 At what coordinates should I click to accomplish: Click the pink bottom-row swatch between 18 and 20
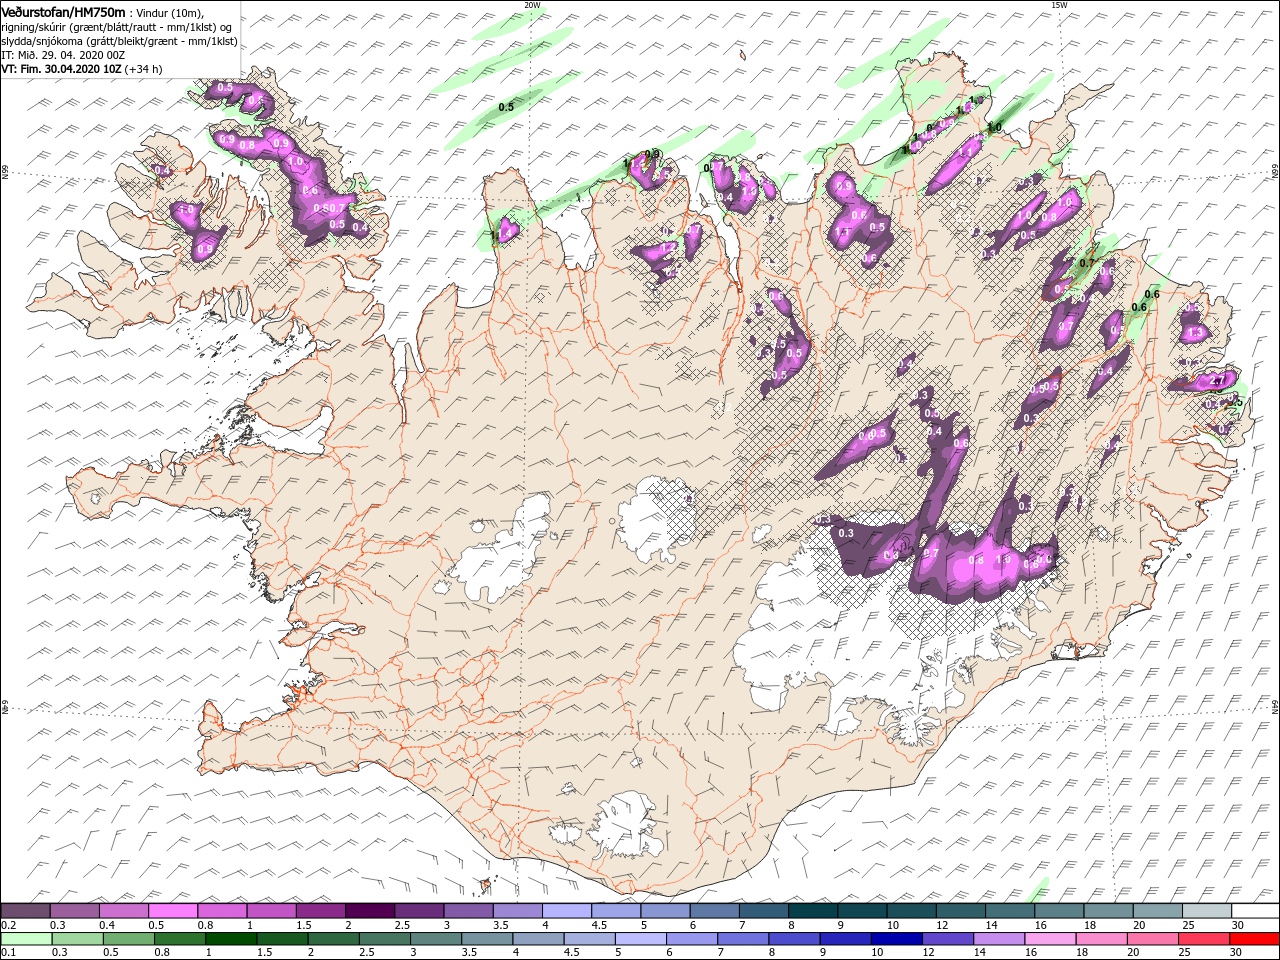pos(1100,940)
